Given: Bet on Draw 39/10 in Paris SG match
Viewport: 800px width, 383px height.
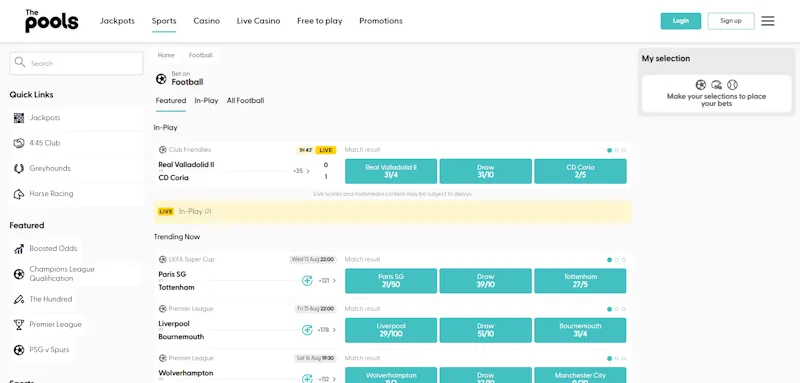Looking at the screenshot, I should click(x=486, y=281).
